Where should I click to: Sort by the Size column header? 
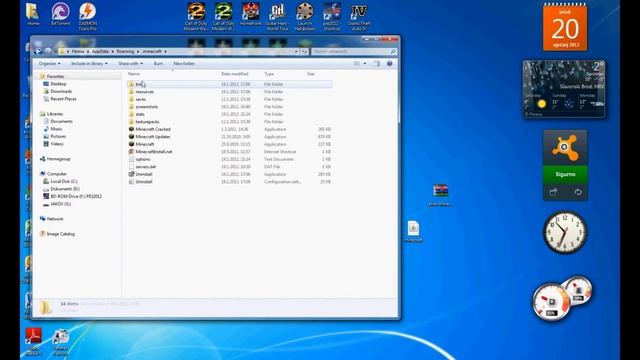[311, 74]
